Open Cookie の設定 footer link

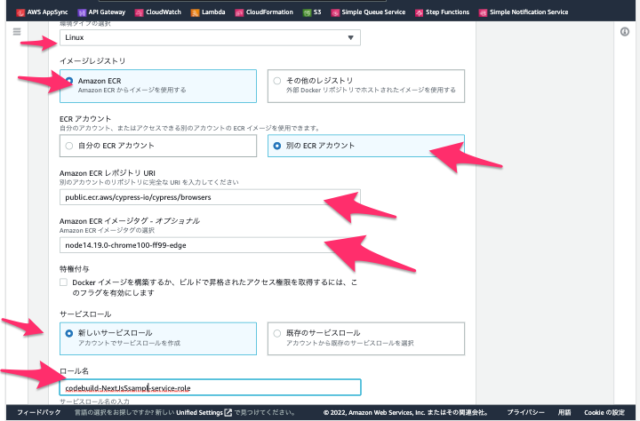[604, 412]
